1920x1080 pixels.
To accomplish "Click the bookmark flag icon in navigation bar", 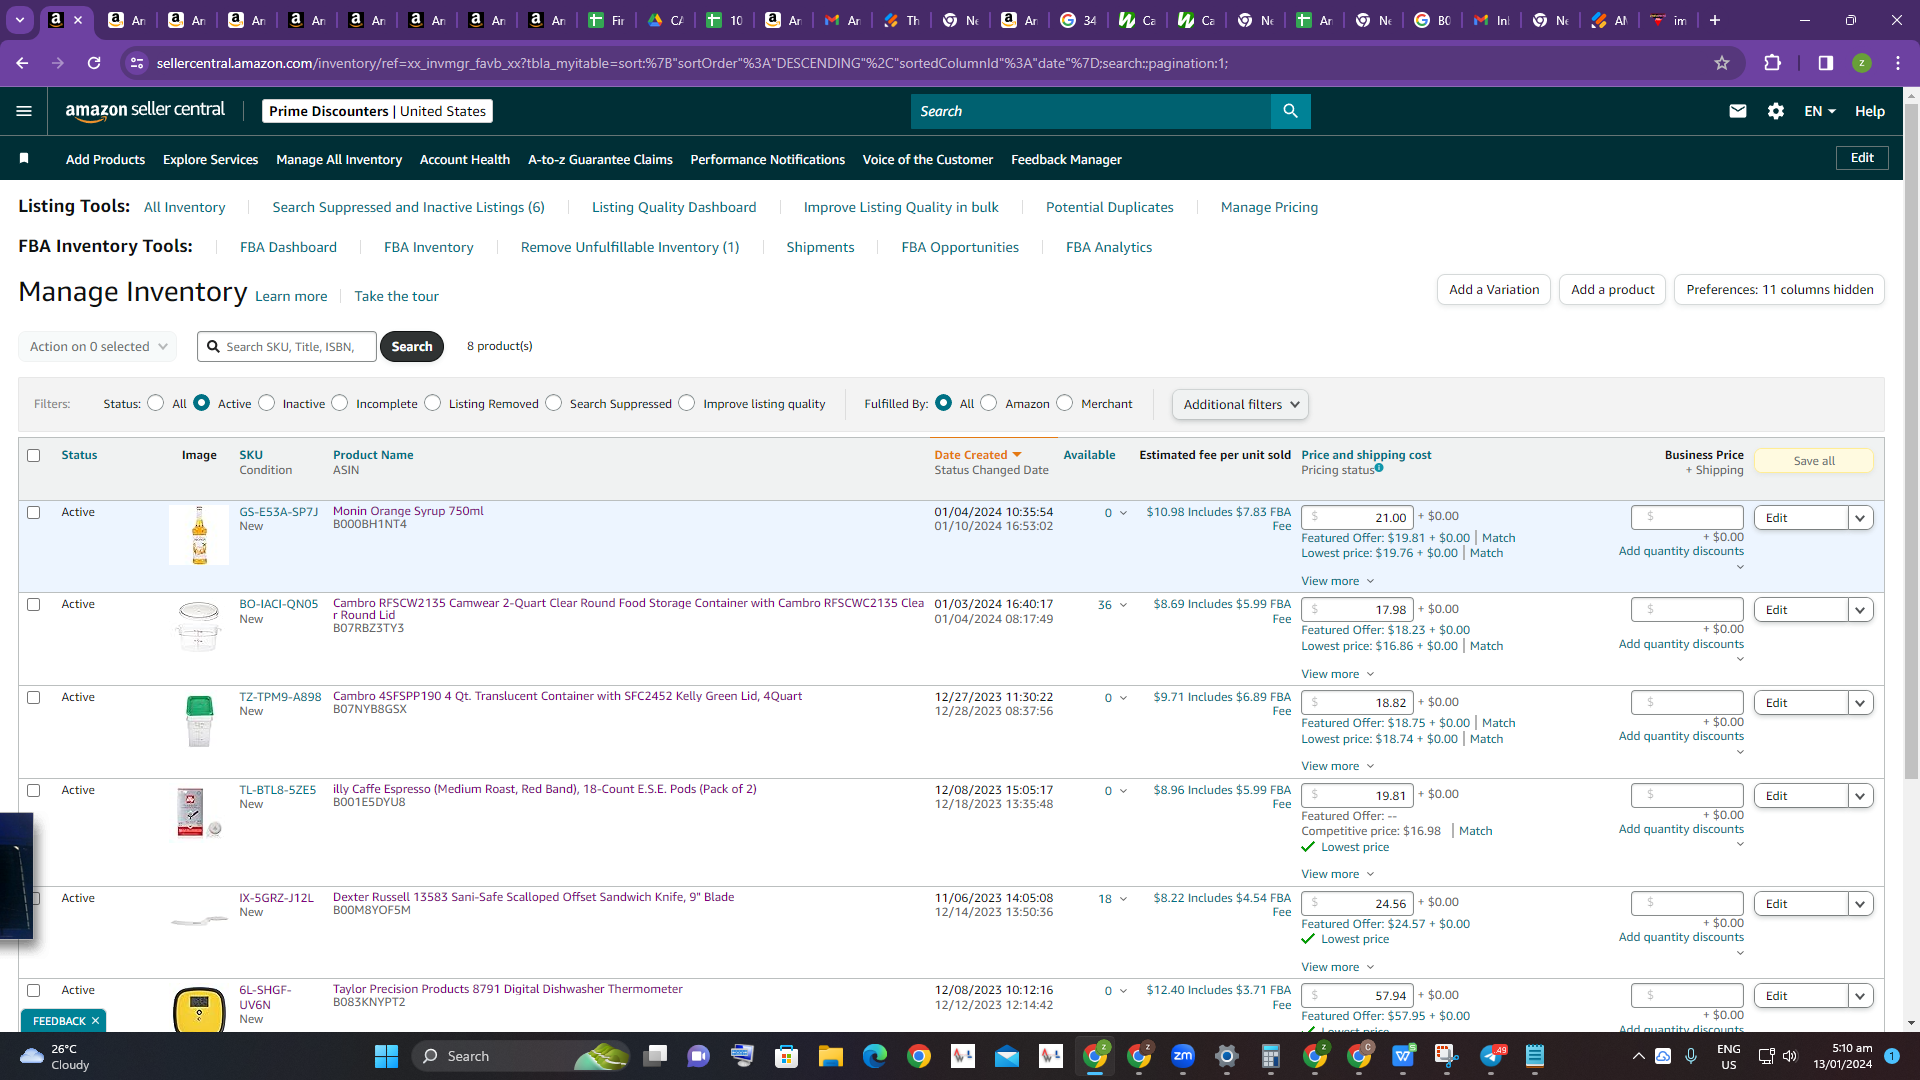I will [x=24, y=159].
